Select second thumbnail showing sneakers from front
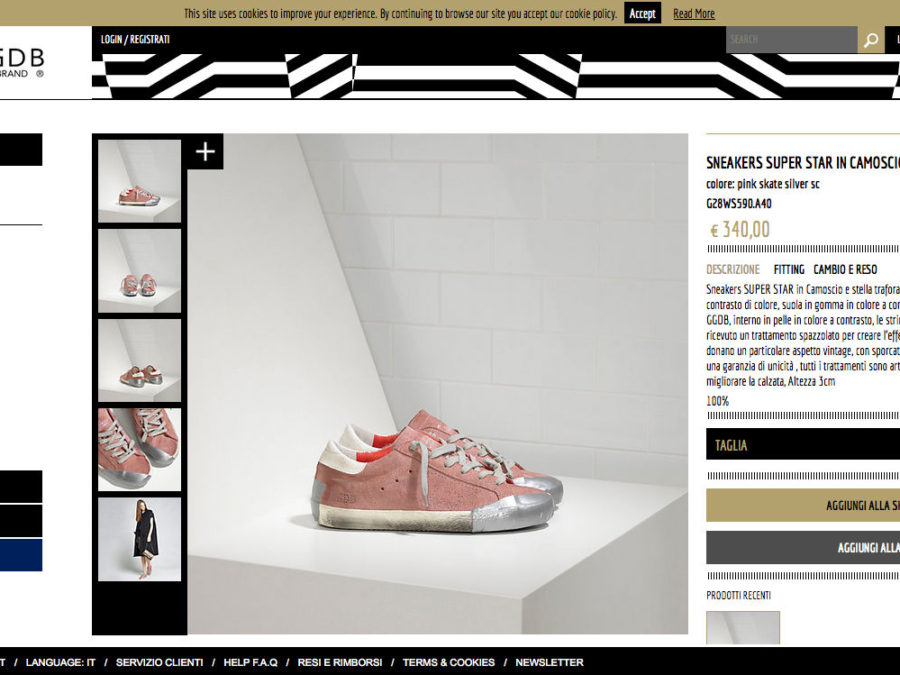 [140, 271]
